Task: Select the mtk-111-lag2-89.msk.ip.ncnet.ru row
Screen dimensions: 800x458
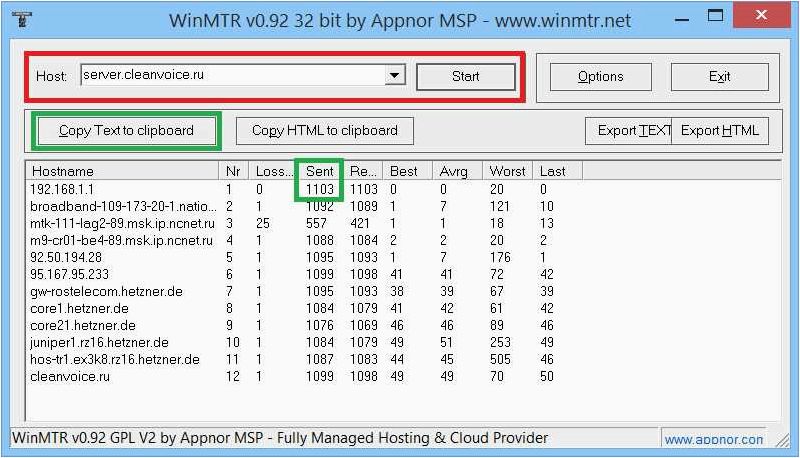Action: (x=306, y=223)
